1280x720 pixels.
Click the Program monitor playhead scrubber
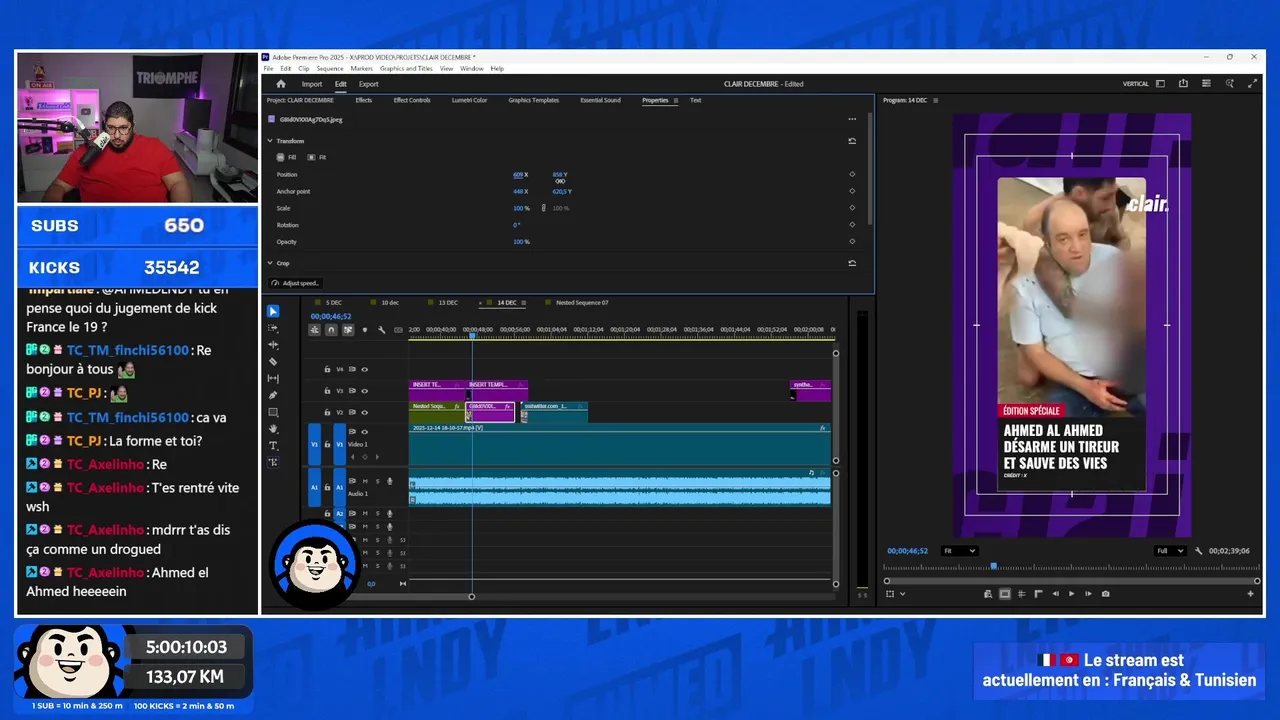993,566
